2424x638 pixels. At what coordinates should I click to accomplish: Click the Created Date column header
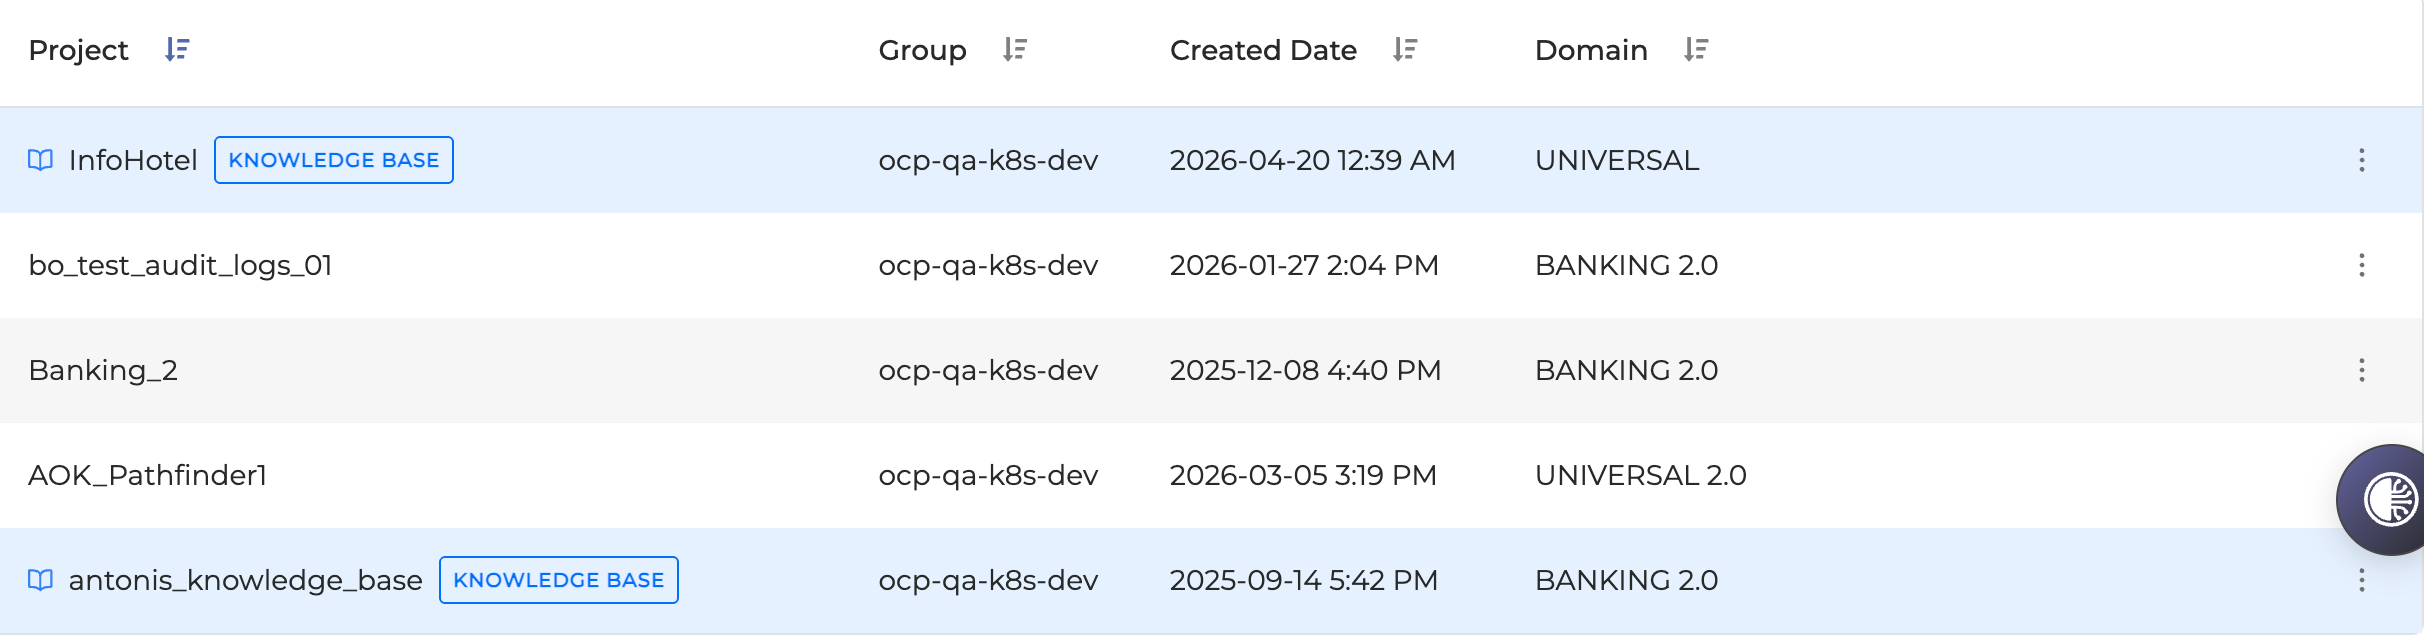tap(1263, 50)
